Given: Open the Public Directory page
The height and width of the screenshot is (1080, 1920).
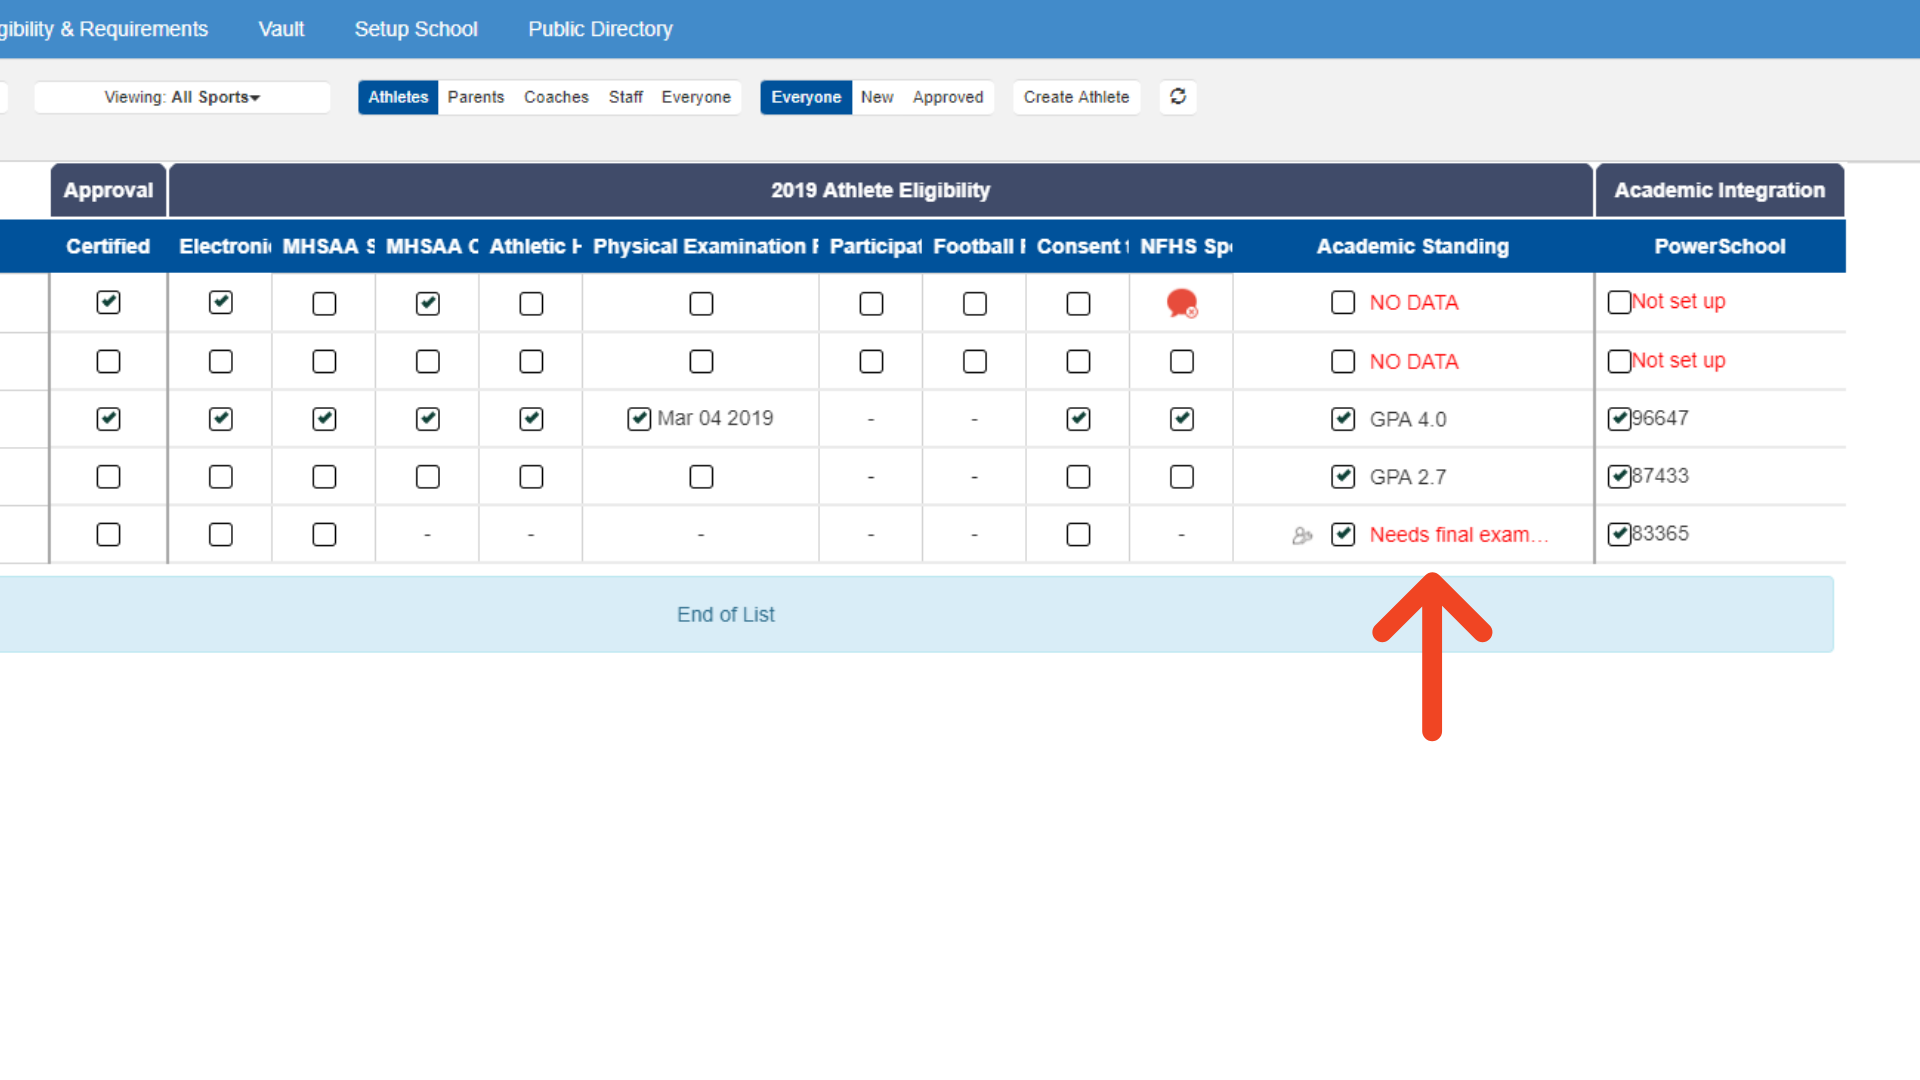Looking at the screenshot, I should pos(600,29).
